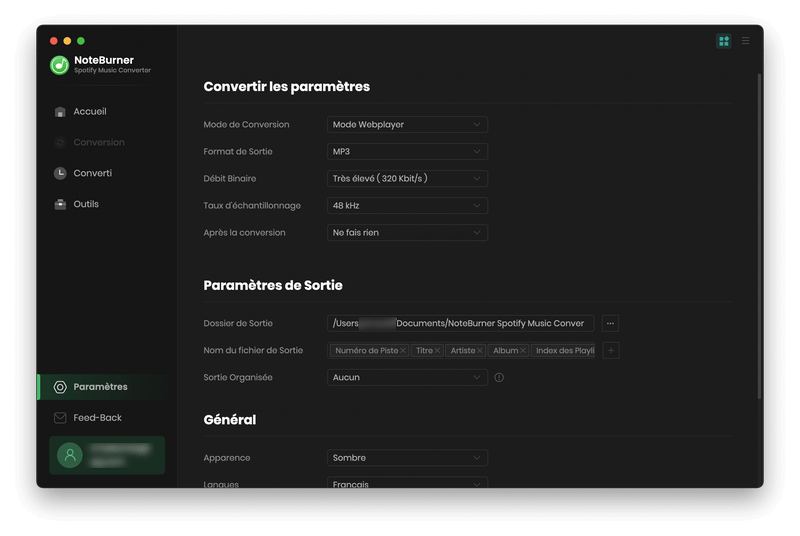Click the Taux d'échantillonnage label

coord(252,206)
